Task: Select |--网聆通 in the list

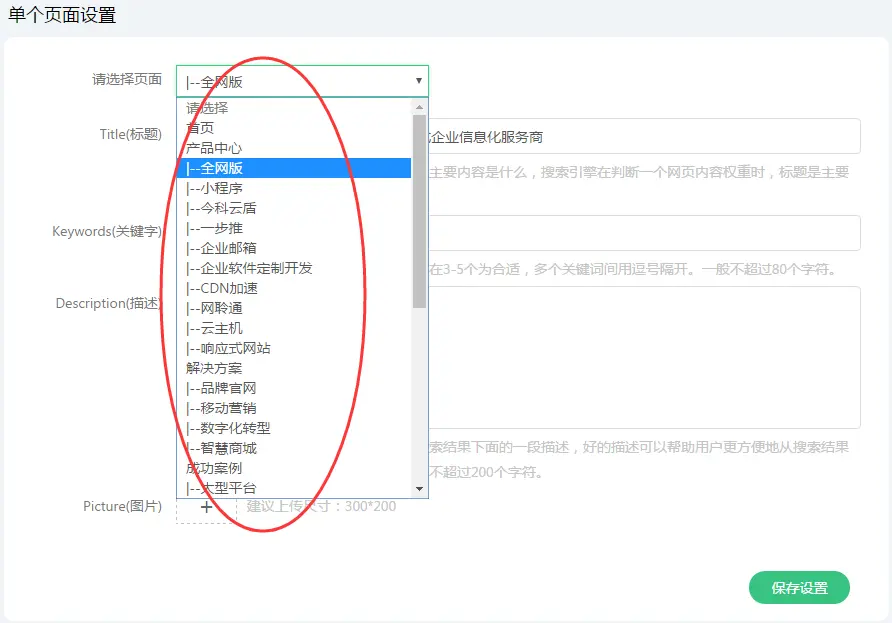Action: coord(294,308)
